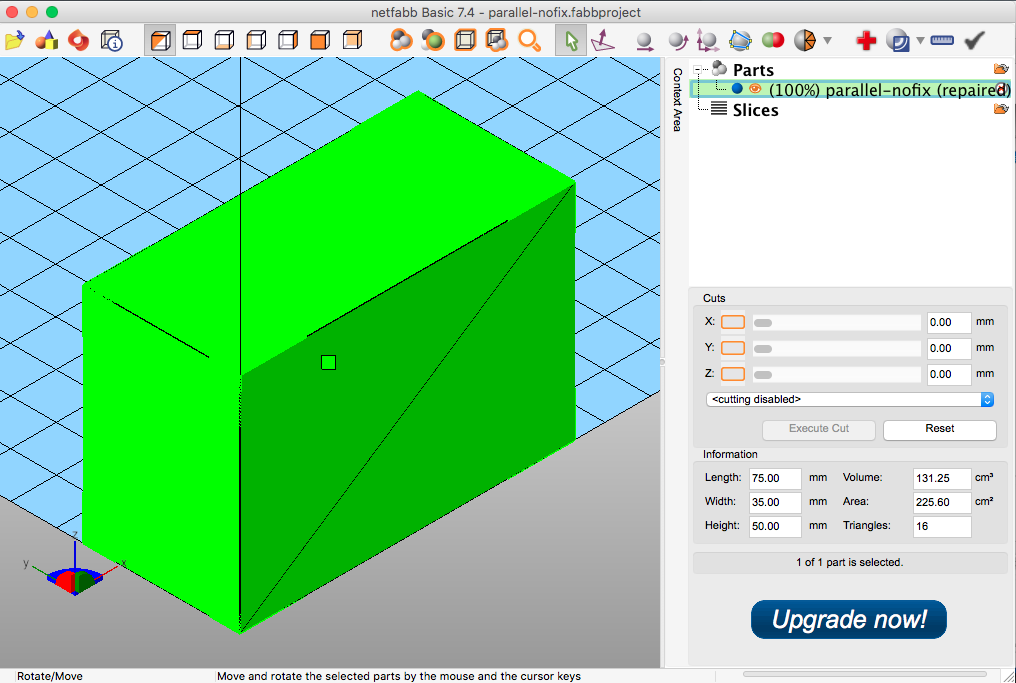Click zoom to all parts icon
Screen dimensions: 1016x683
(x=401, y=40)
